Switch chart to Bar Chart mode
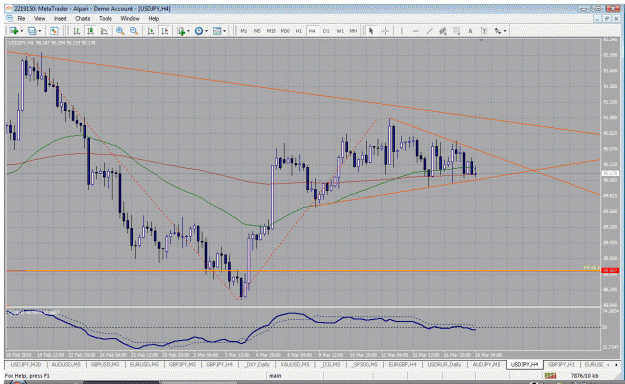The image size is (625, 384). click(76, 31)
